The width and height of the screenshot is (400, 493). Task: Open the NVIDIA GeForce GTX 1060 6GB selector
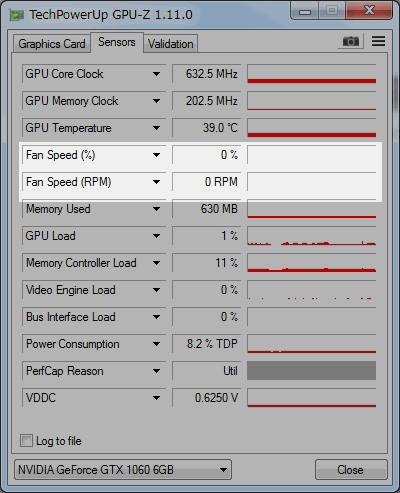123,470
